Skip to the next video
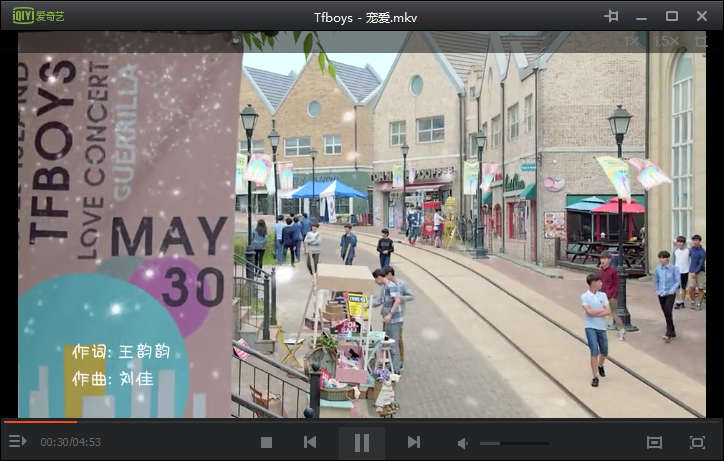Viewport: 724px width, 461px height. (413, 442)
